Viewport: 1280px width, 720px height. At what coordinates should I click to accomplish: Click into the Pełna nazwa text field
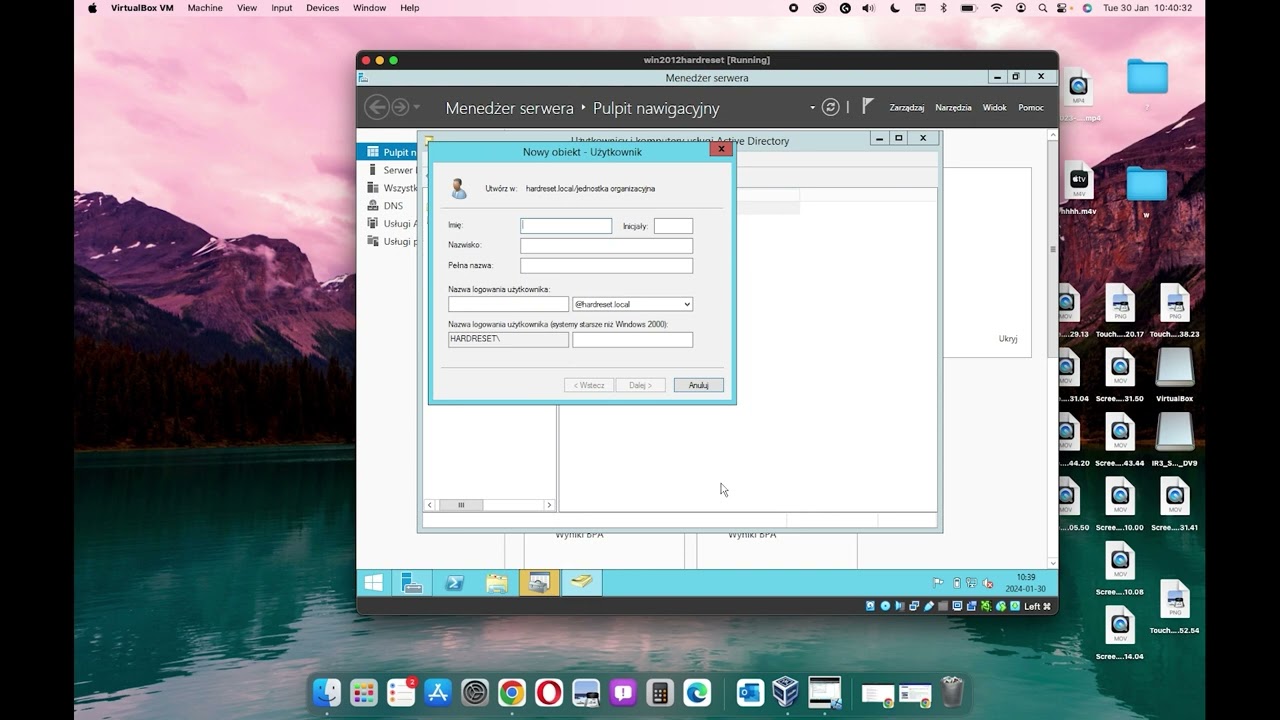pos(606,266)
